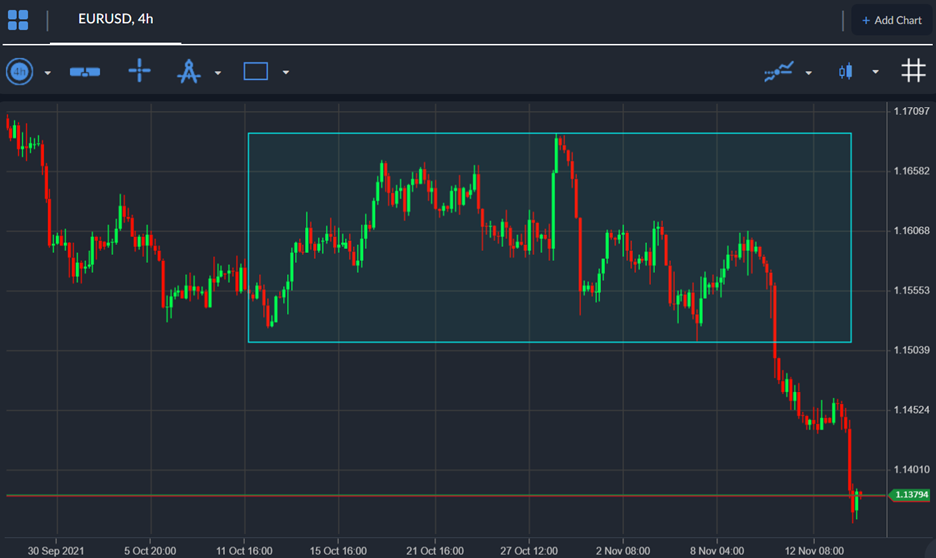This screenshot has width=936, height=558.
Task: Click the 11 Oct 16:00 time label
Action: pyautogui.click(x=244, y=551)
